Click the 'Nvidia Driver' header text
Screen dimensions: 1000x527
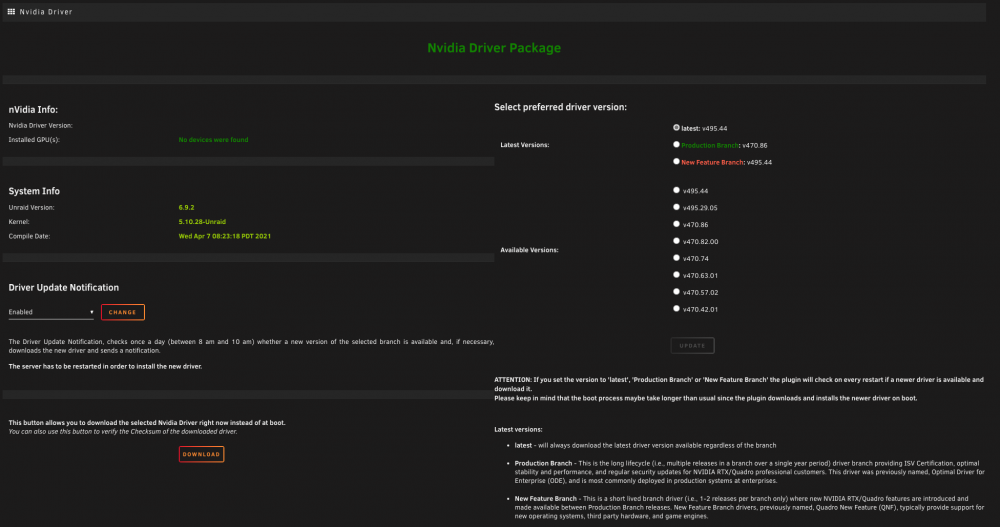point(46,11)
